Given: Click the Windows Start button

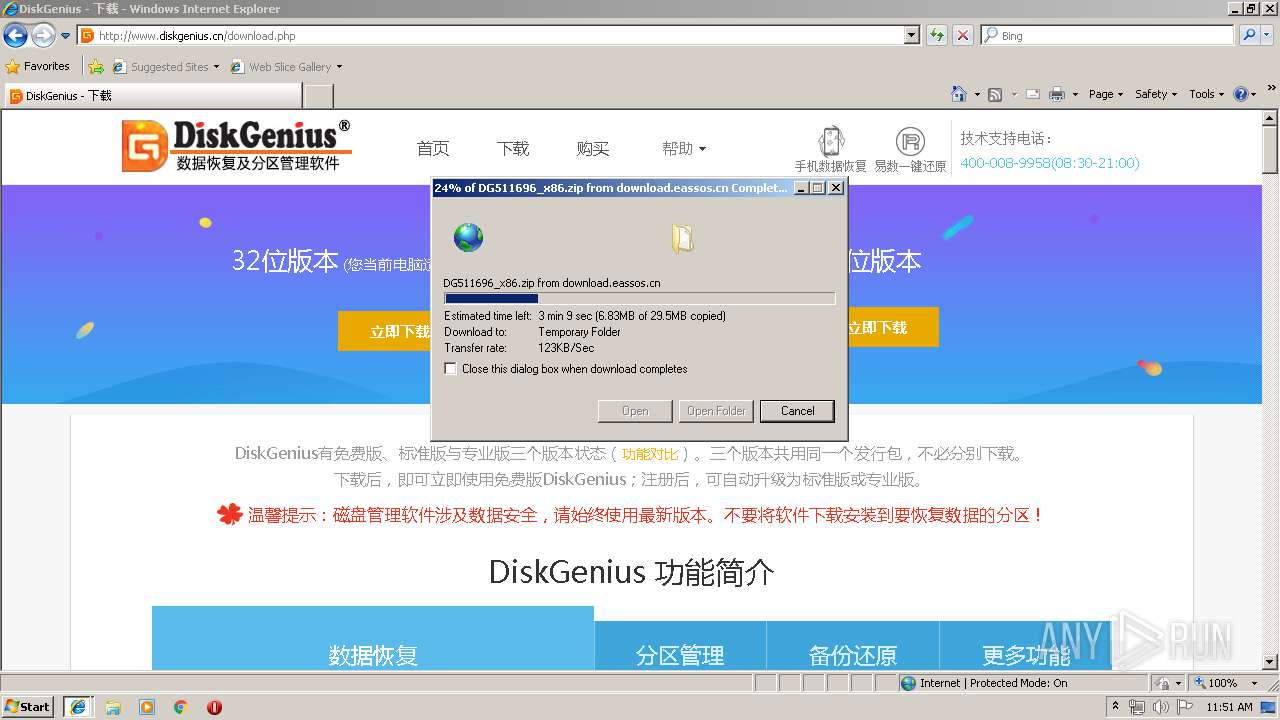Looking at the screenshot, I should coord(28,706).
